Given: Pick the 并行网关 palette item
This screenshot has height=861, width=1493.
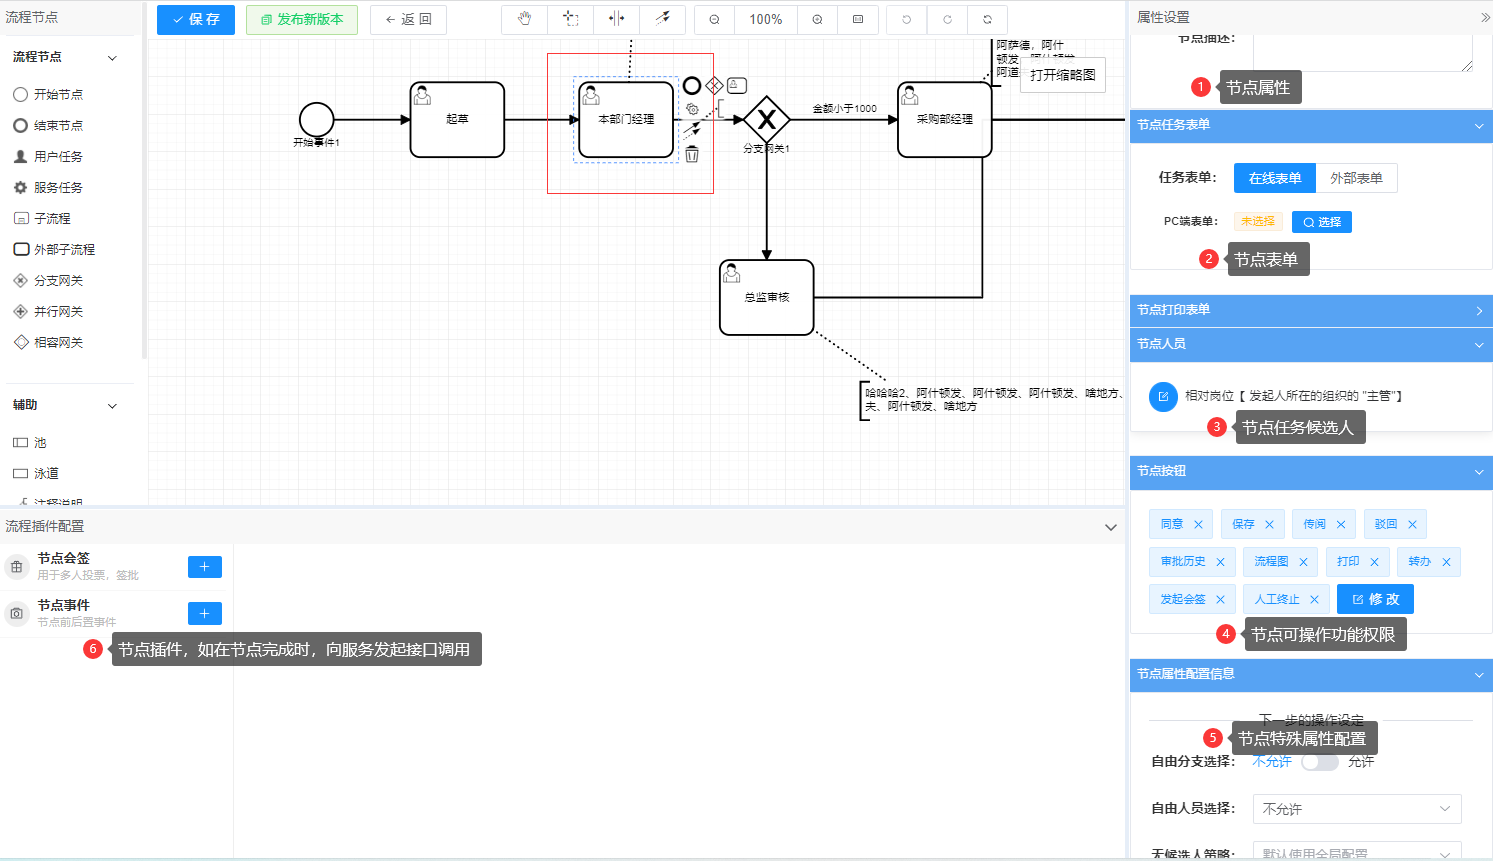Looking at the screenshot, I should (48, 311).
